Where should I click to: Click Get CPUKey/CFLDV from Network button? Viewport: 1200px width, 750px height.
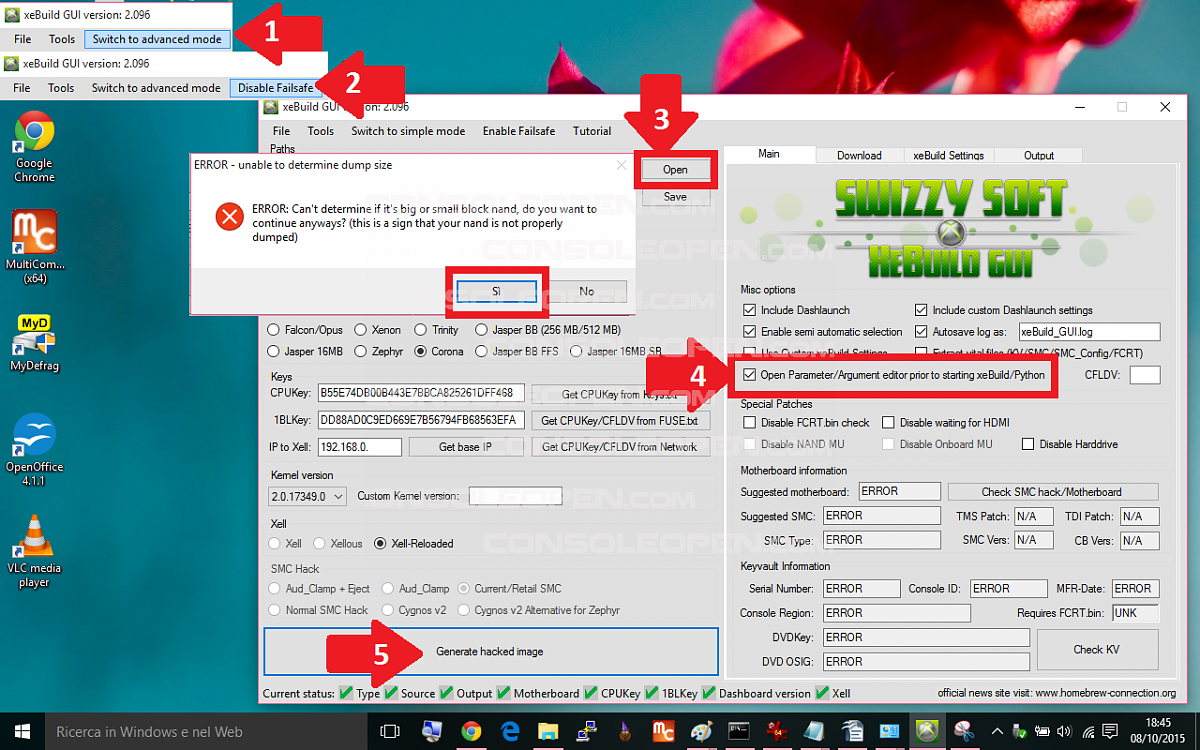coord(620,447)
